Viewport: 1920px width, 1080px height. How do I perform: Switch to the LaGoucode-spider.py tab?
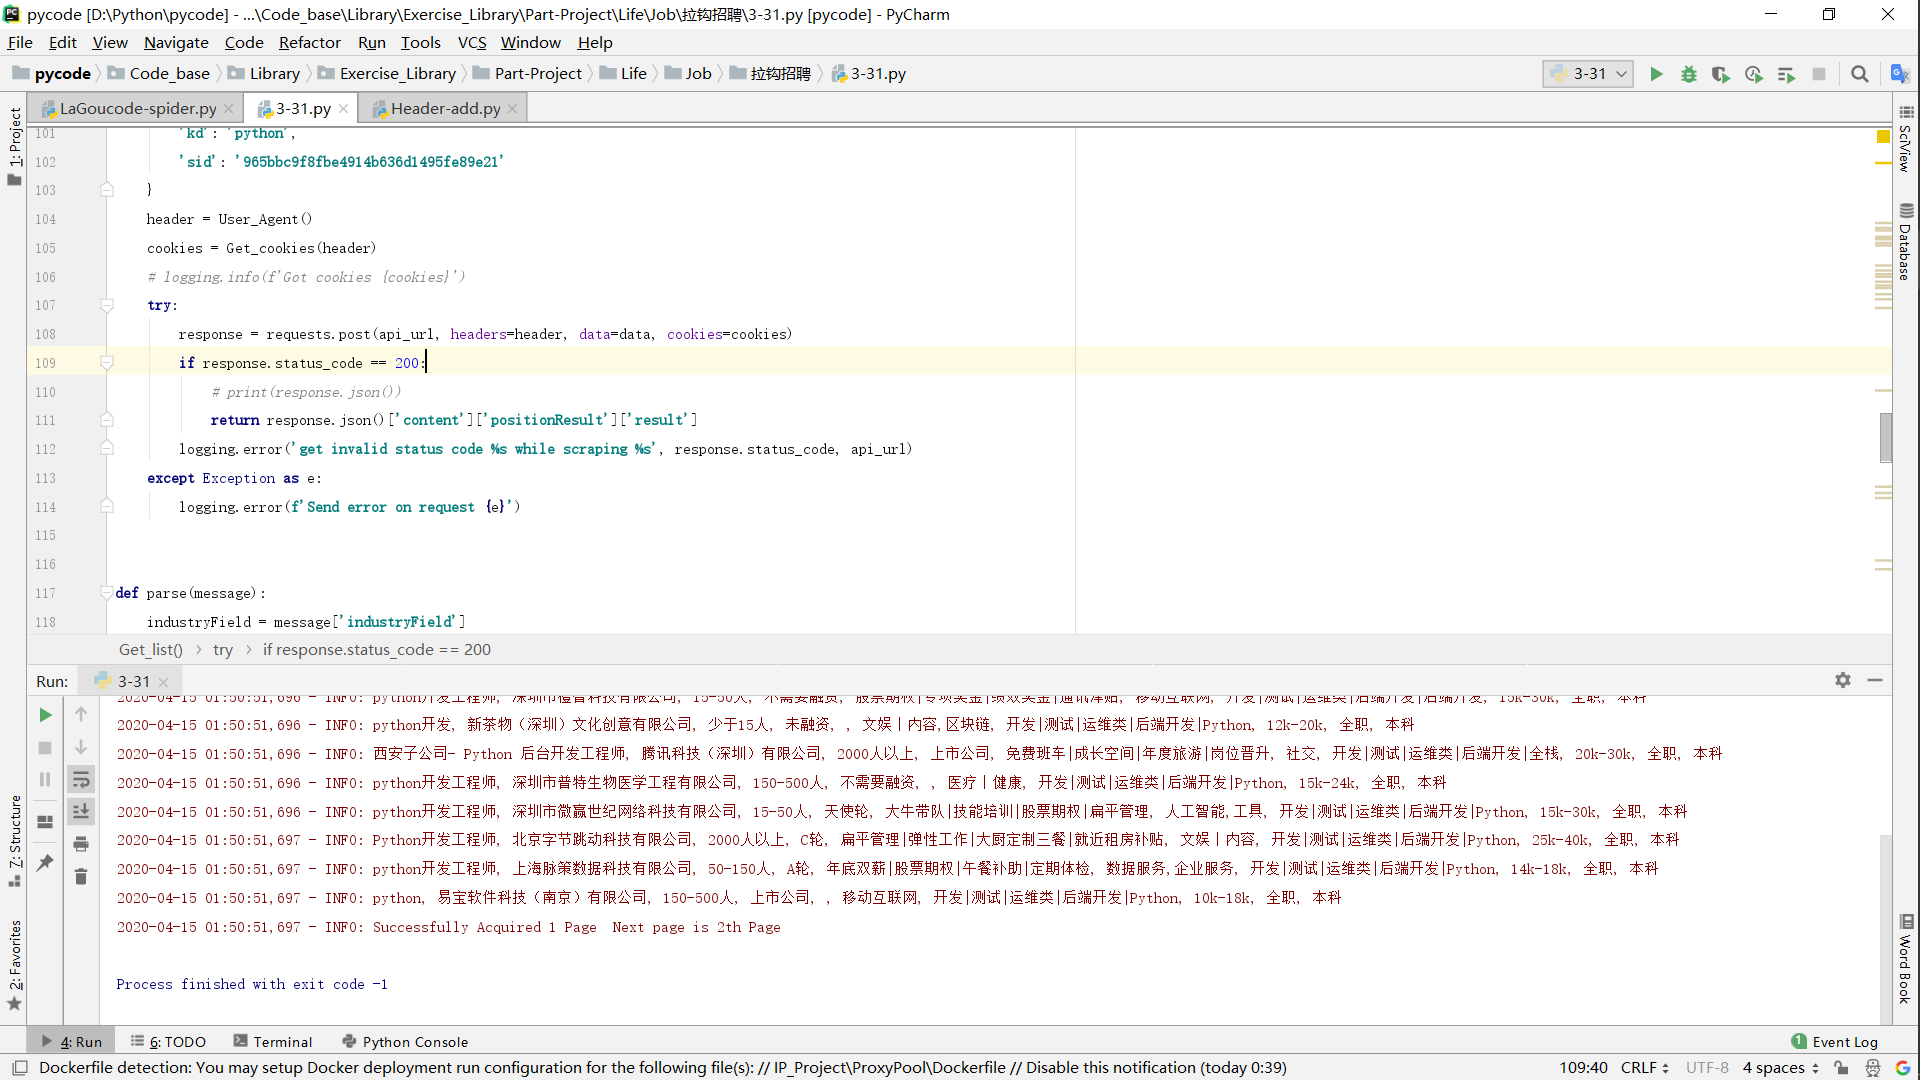[x=137, y=109]
